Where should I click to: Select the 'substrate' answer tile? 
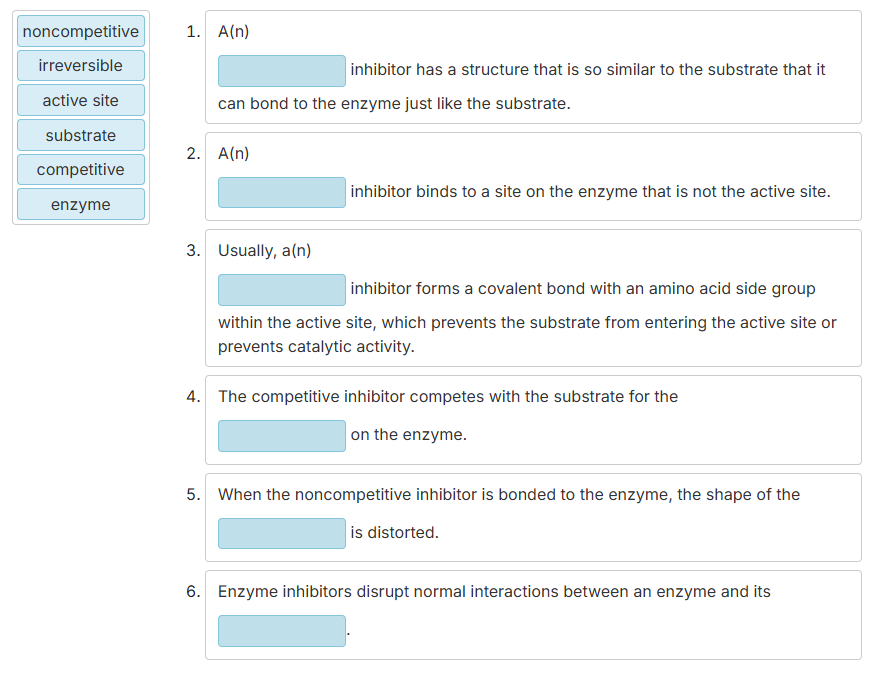tap(80, 135)
